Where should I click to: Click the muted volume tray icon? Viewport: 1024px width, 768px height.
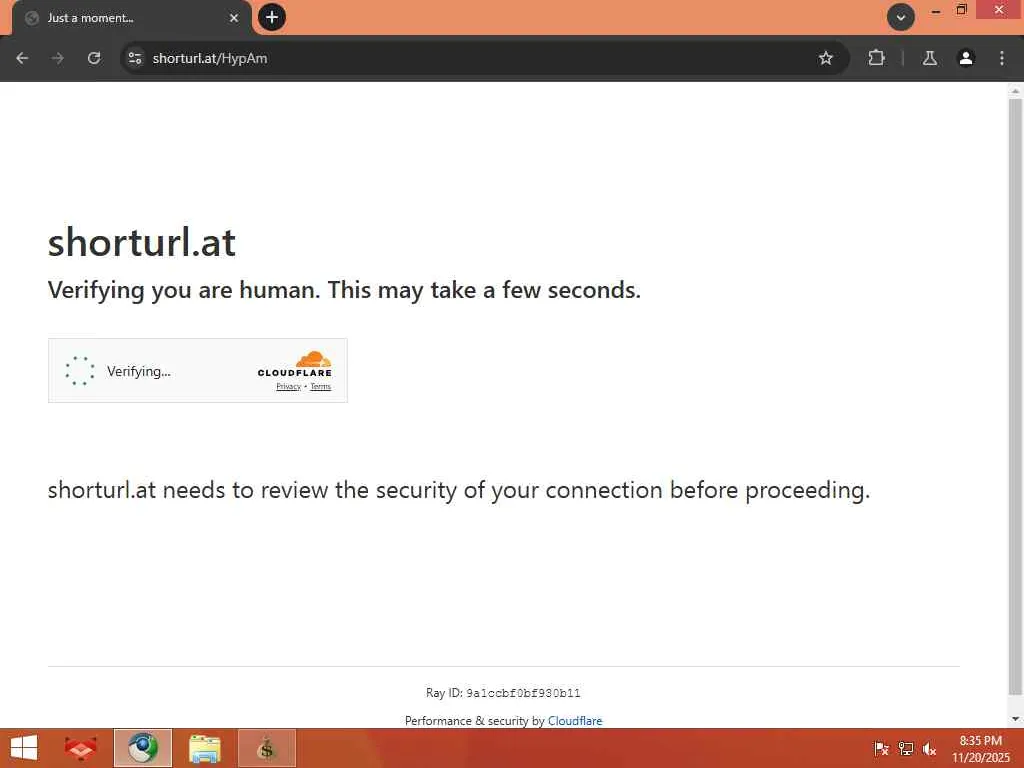point(929,748)
